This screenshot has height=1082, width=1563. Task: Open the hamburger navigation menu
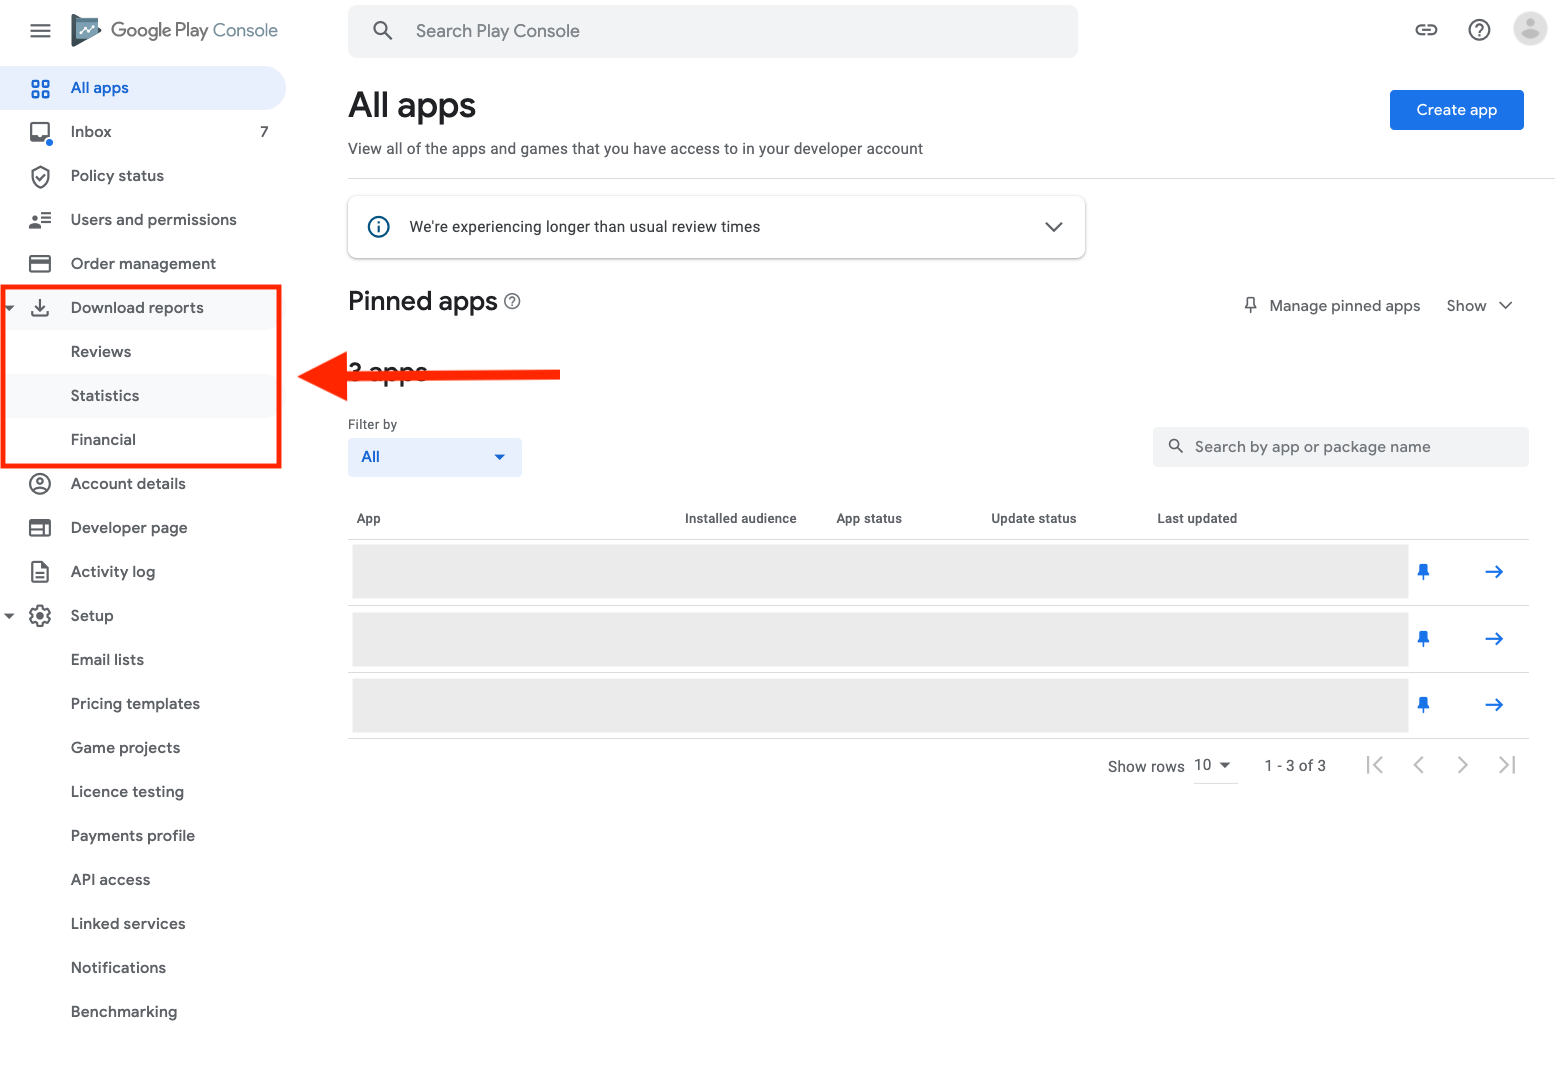[40, 31]
